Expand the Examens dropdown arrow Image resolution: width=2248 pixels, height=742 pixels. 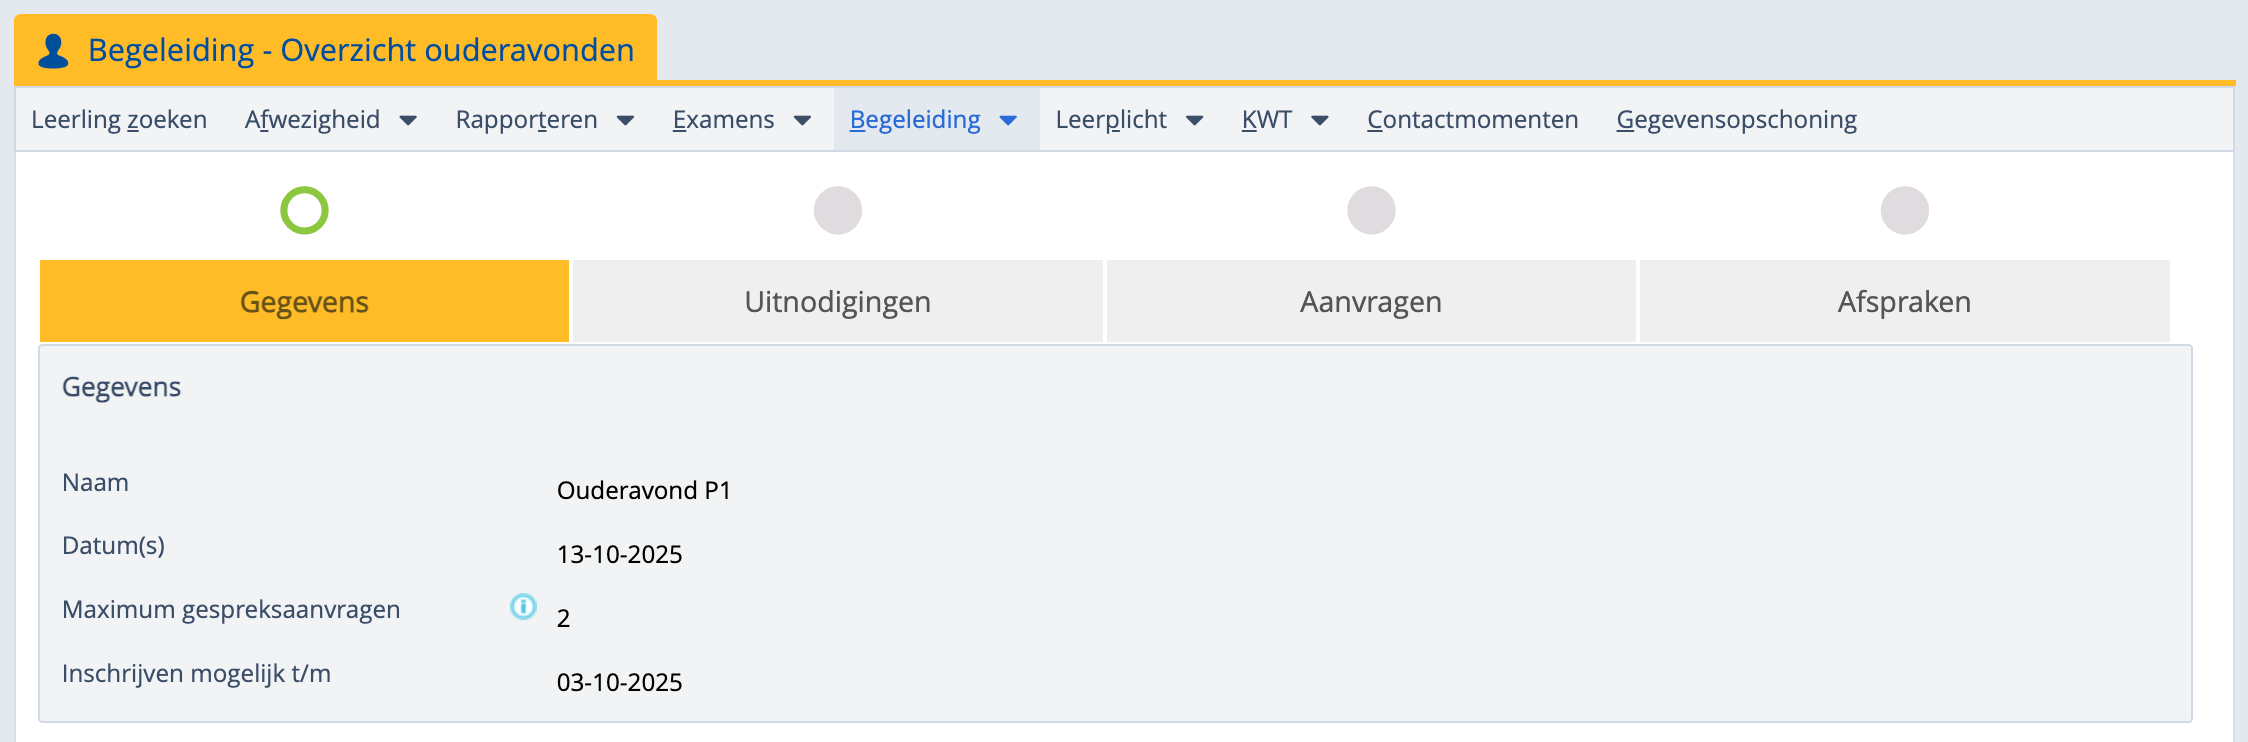[802, 120]
